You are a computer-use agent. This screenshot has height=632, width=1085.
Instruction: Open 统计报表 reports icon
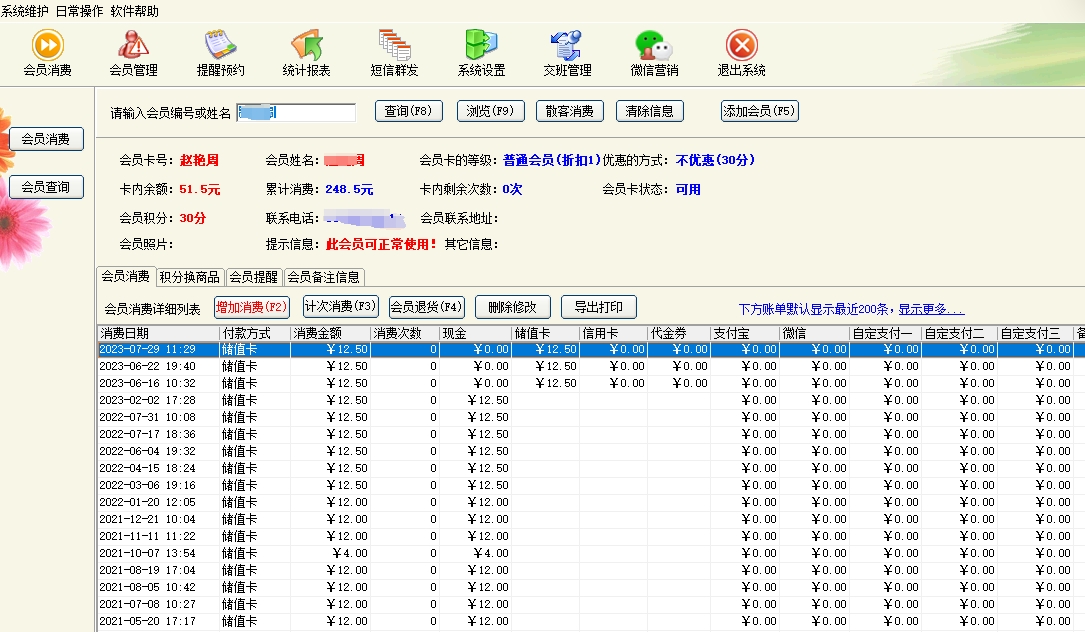(306, 46)
